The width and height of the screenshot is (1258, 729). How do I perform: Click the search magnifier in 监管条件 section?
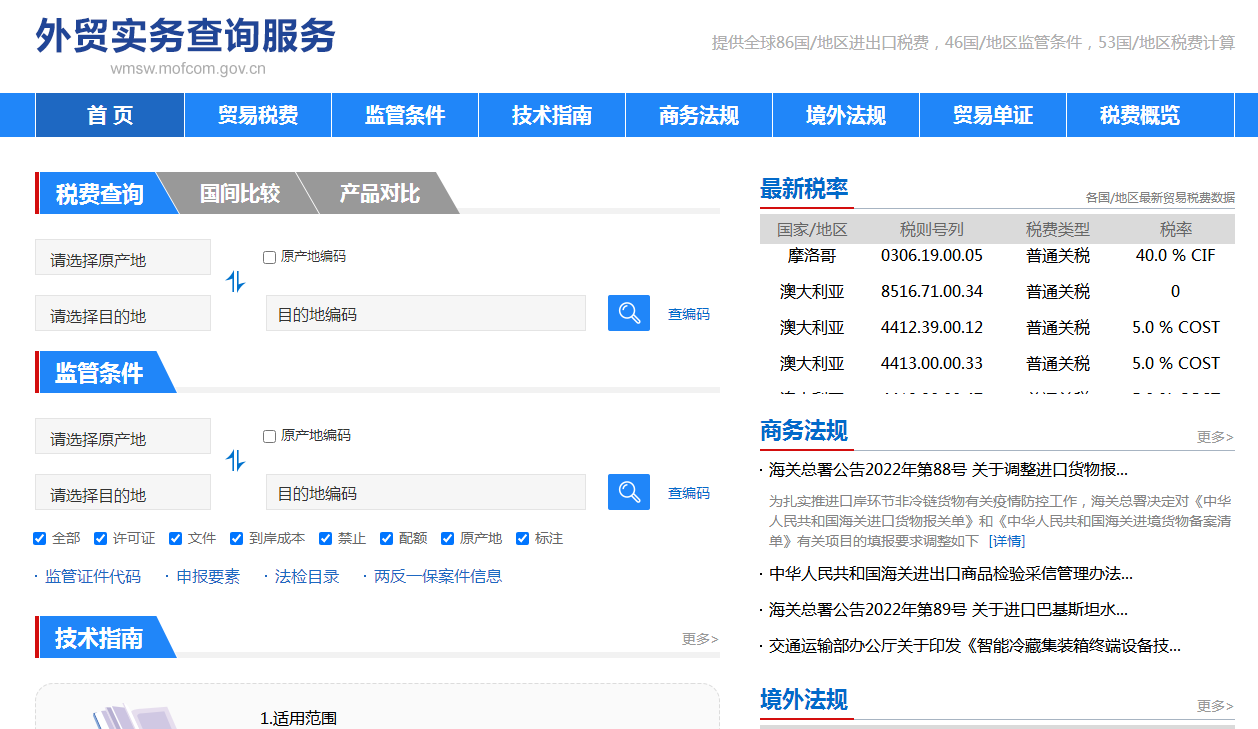coord(628,492)
